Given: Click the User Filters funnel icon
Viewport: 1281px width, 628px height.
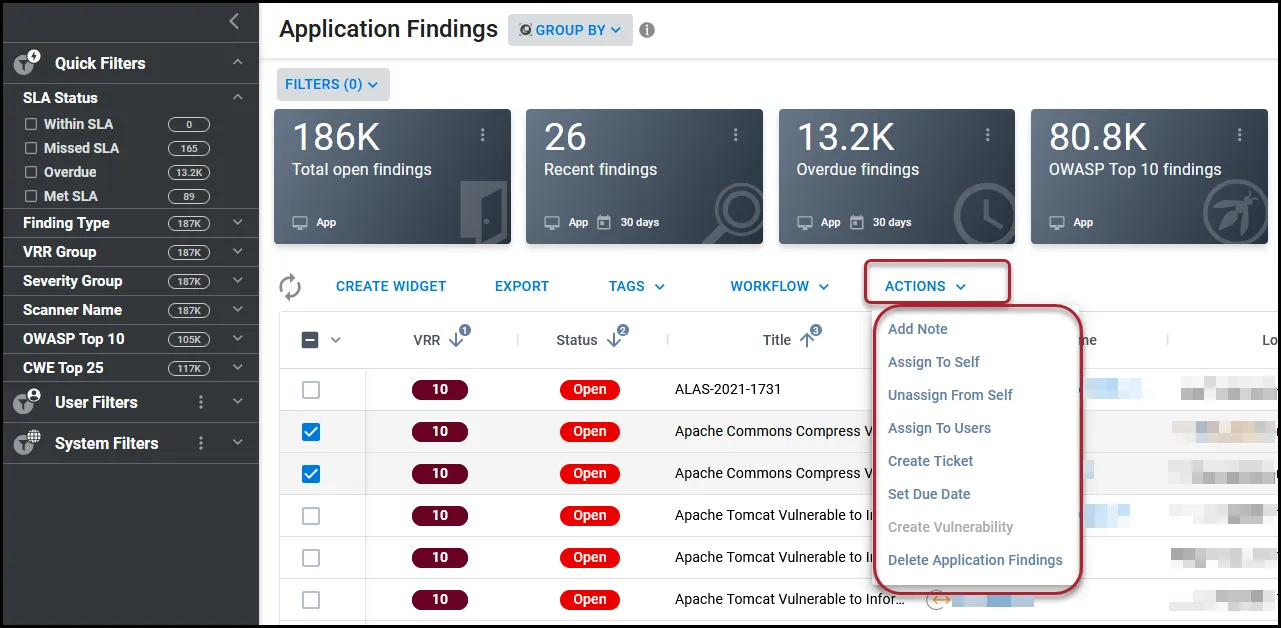Looking at the screenshot, I should [26, 402].
